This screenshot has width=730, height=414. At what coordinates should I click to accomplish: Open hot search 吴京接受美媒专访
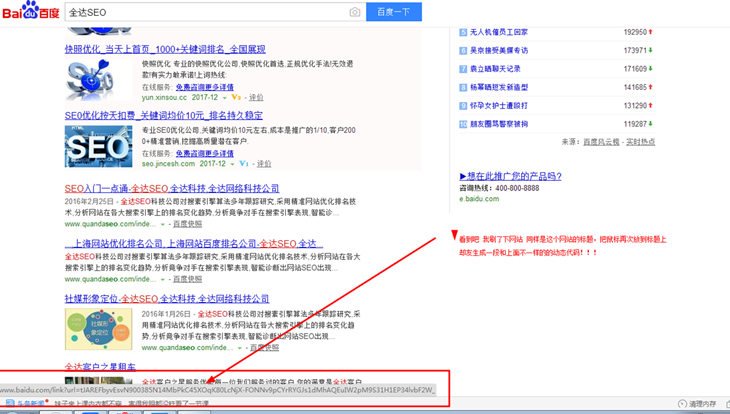point(499,50)
